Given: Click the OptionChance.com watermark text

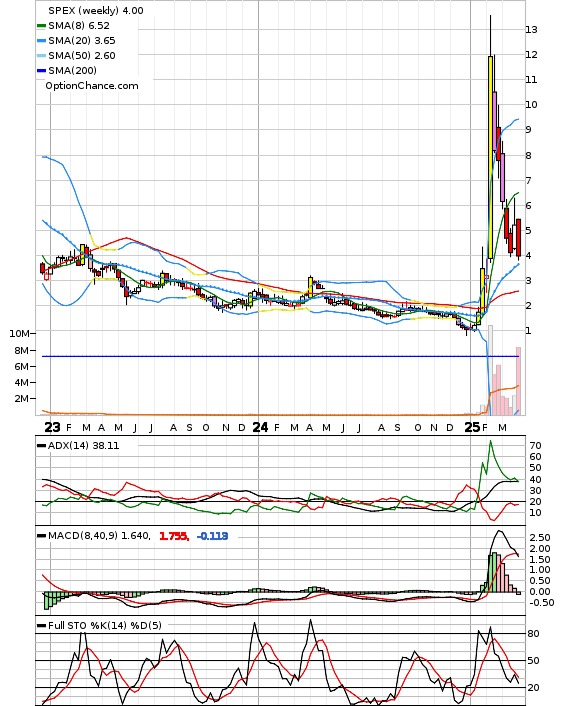Looking at the screenshot, I should (x=92, y=86).
